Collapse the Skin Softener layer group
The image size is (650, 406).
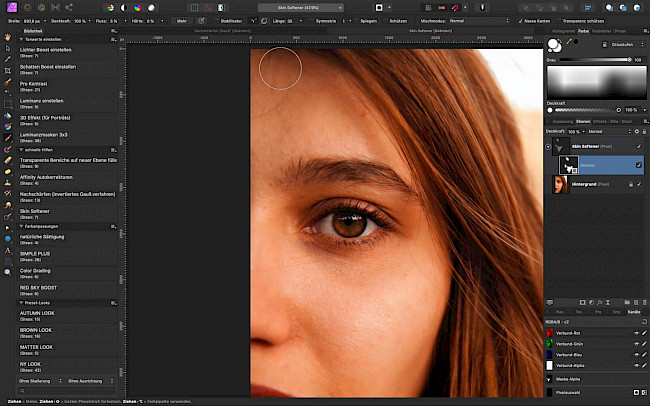pyautogui.click(x=549, y=146)
